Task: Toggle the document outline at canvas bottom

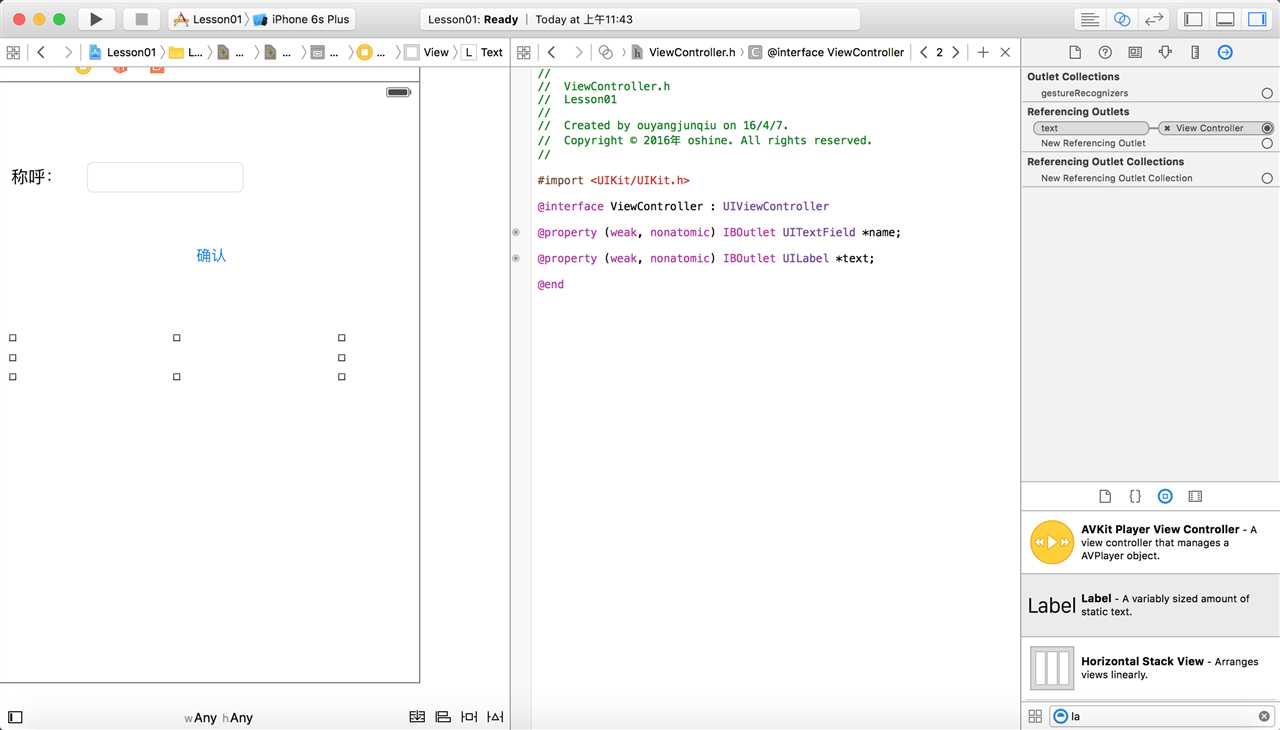Action: 15,717
